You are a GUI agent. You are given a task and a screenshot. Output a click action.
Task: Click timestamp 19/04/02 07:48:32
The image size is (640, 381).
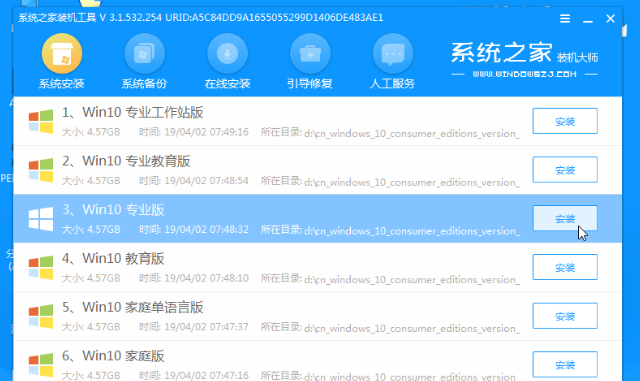click(x=207, y=229)
